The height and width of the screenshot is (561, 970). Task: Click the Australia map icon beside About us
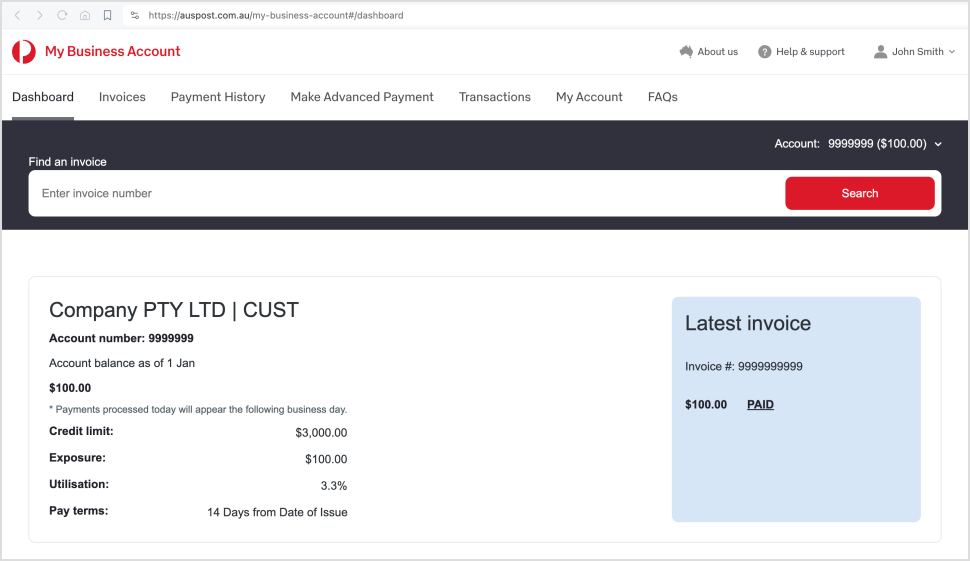686,51
